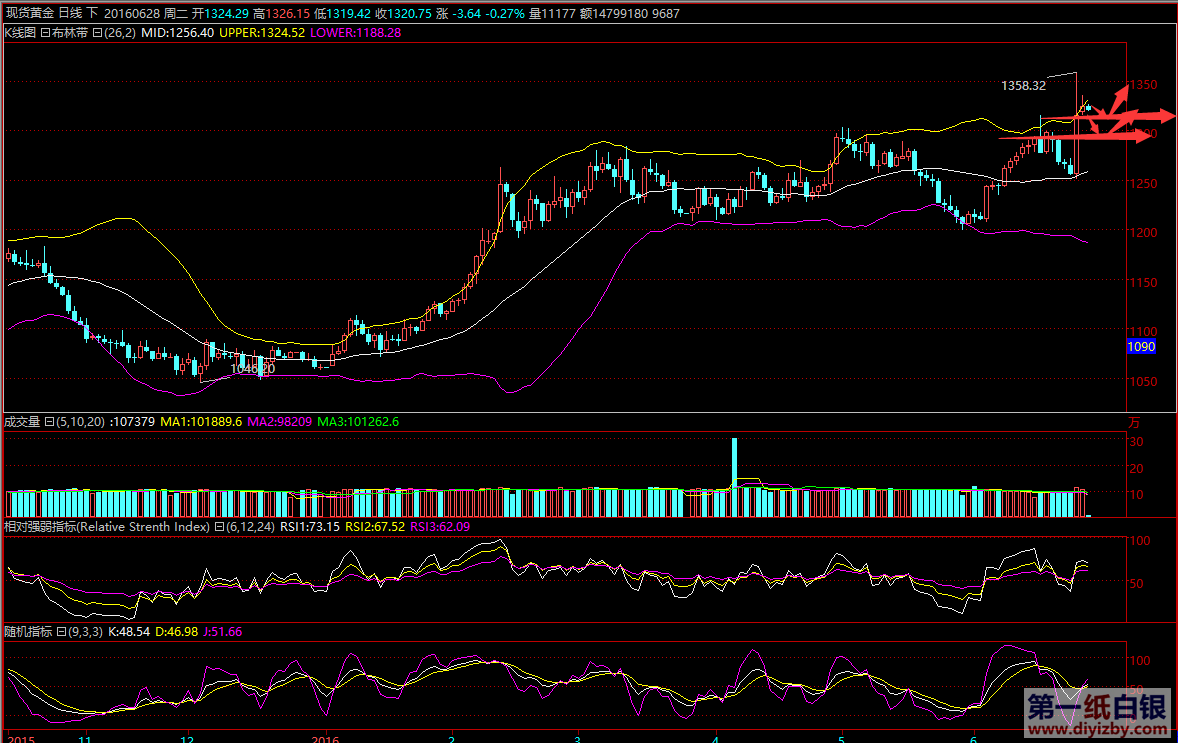The image size is (1178, 743).
Task: Click the blue 1090 price marker
Action: click(1141, 347)
